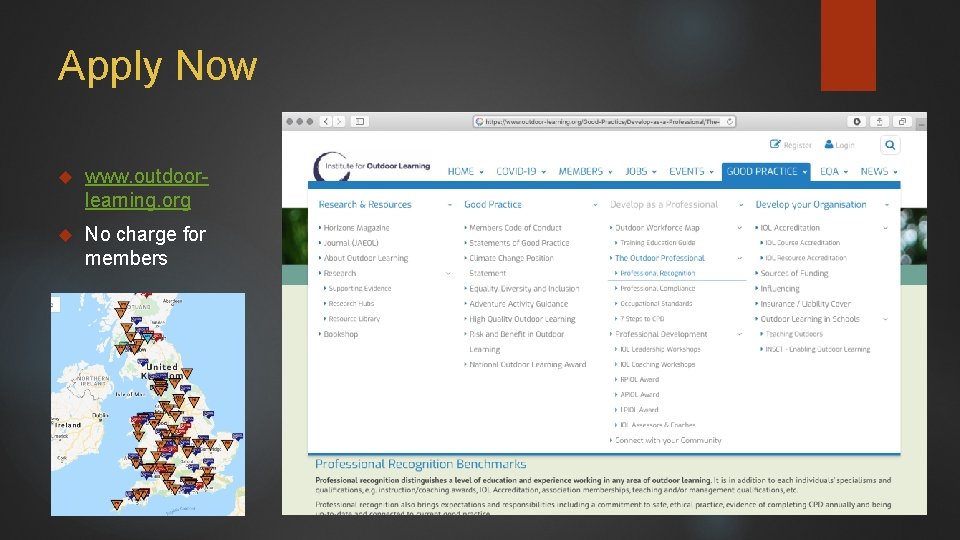960x540 pixels.
Task: Open Supporting Evidence link
Action: 359,288
